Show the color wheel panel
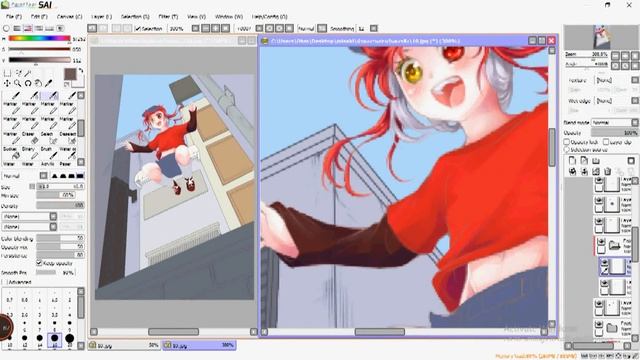Image resolution: width=640 pixels, height=360 pixels. point(6,29)
